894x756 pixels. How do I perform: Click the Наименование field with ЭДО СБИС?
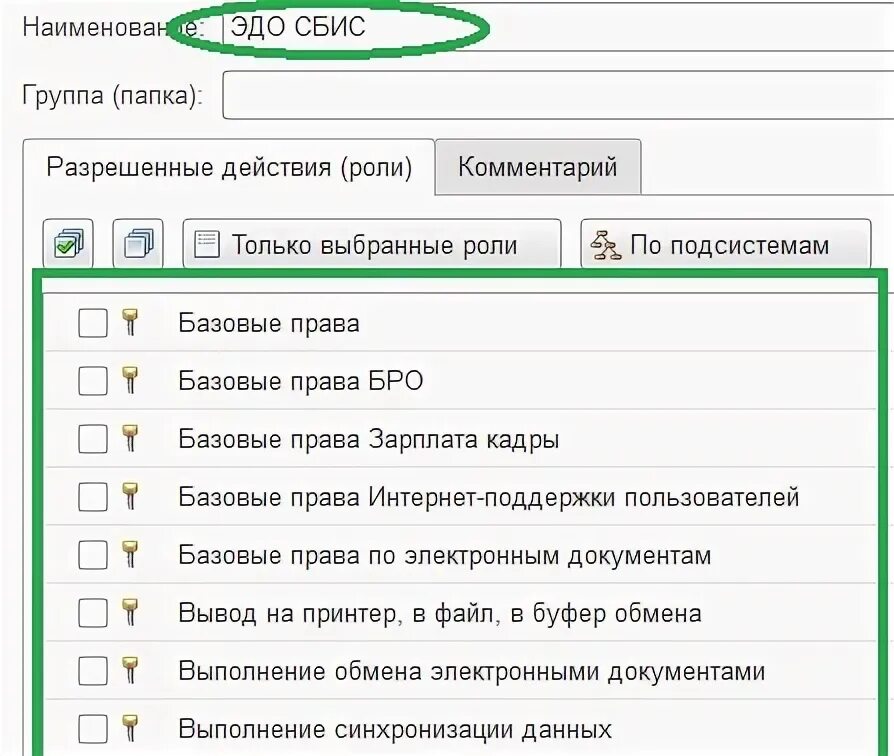(x=559, y=26)
